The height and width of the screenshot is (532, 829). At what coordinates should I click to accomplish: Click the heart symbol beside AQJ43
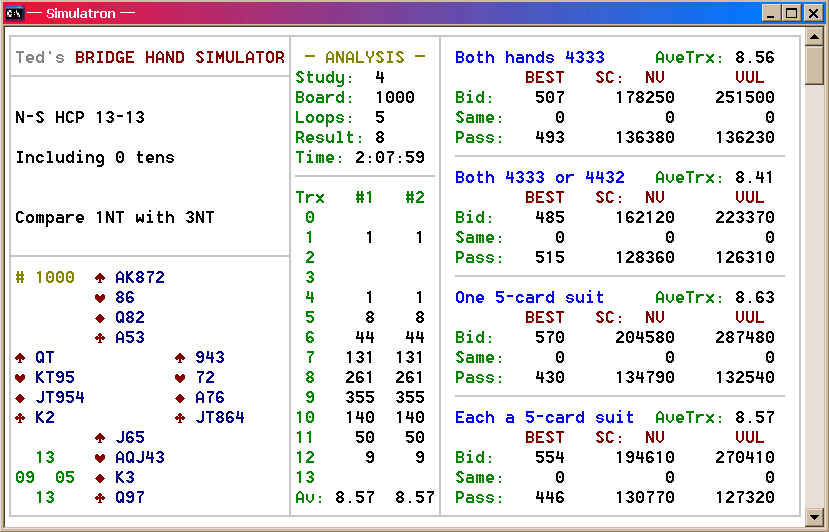point(100,458)
